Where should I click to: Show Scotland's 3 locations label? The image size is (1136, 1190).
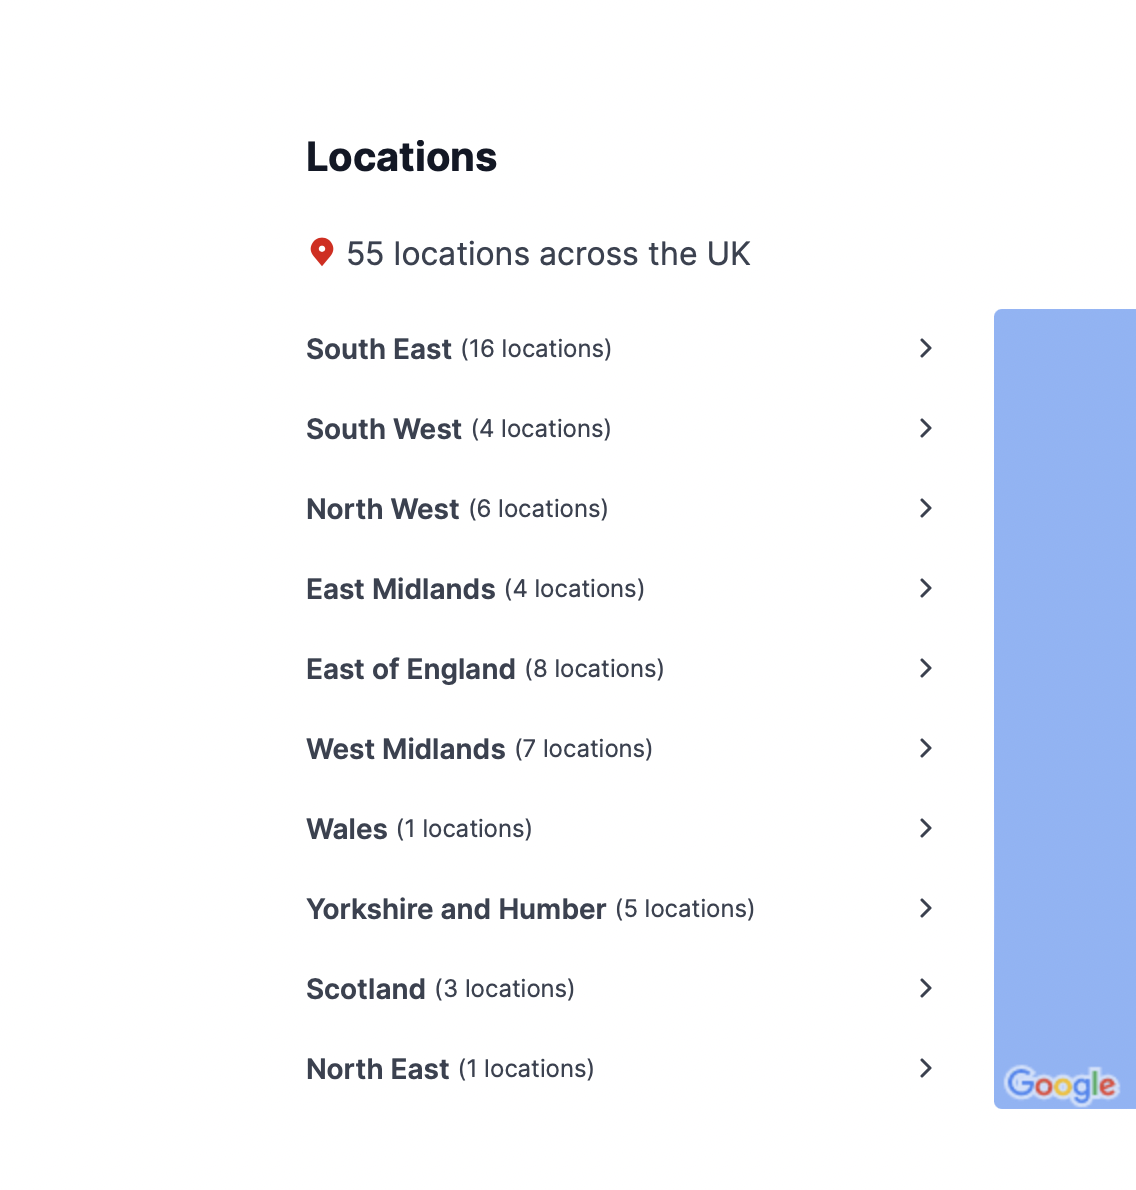pos(504,989)
